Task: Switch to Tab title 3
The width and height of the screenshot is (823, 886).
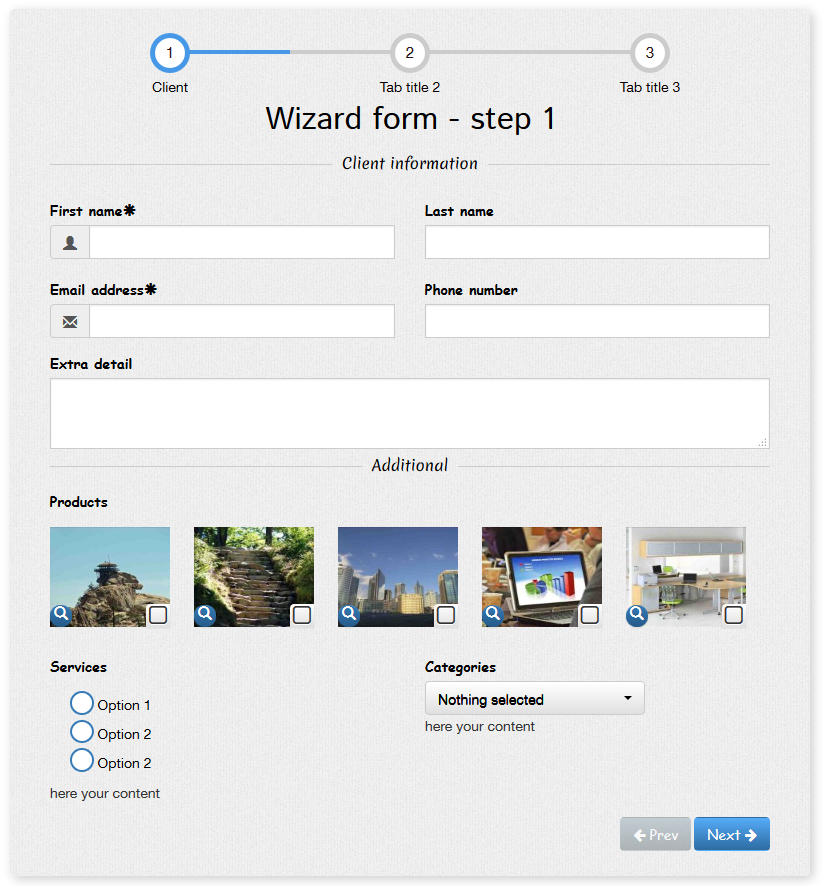Action: click(650, 53)
